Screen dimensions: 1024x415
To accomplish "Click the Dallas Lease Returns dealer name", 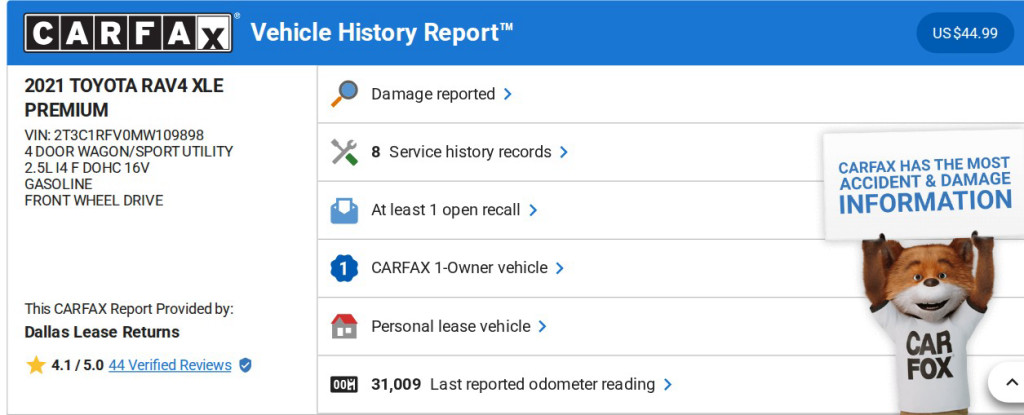I will tap(102, 332).
